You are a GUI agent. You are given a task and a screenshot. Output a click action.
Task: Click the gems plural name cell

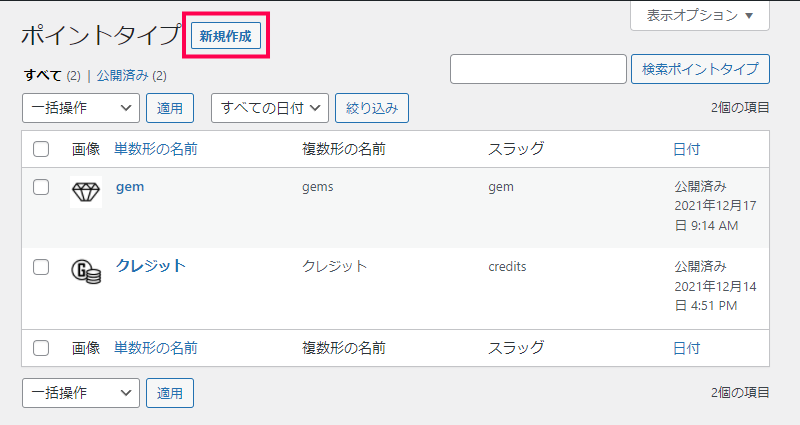coord(317,187)
